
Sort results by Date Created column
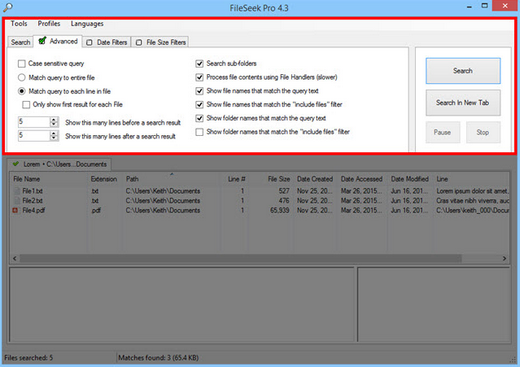point(316,179)
